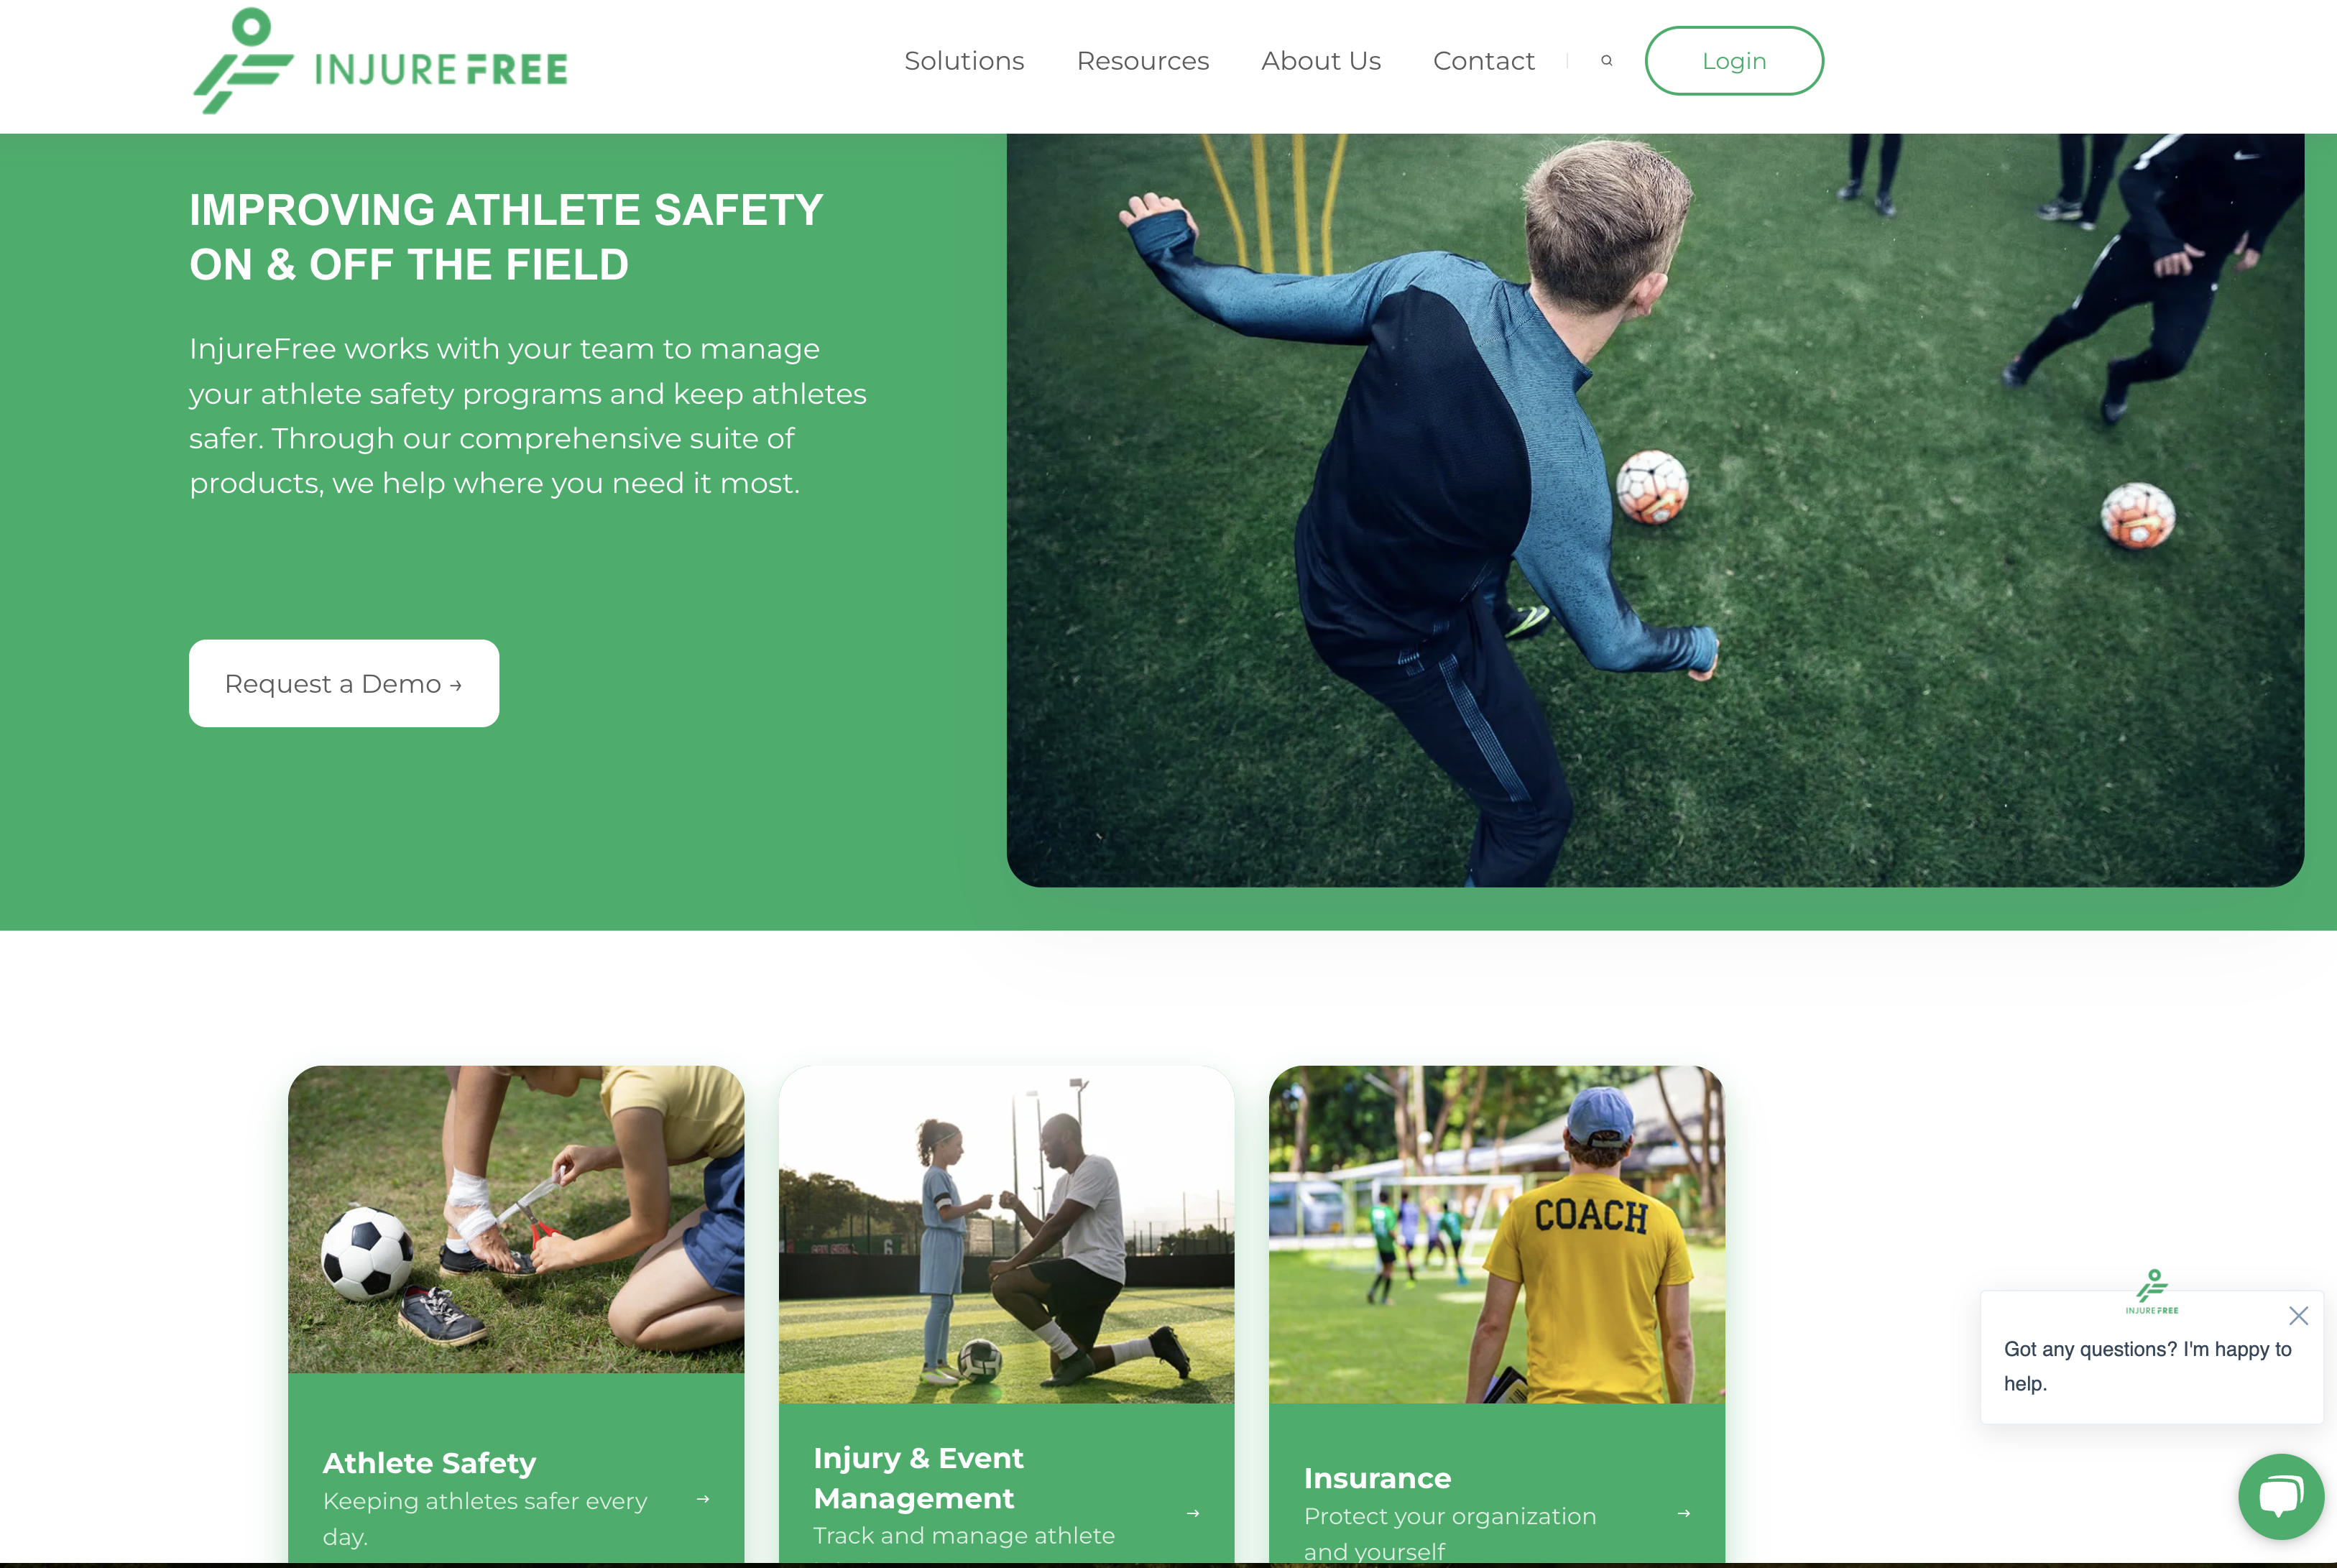The image size is (2337, 1568).
Task: Open the Resources menu
Action: point(1143,61)
